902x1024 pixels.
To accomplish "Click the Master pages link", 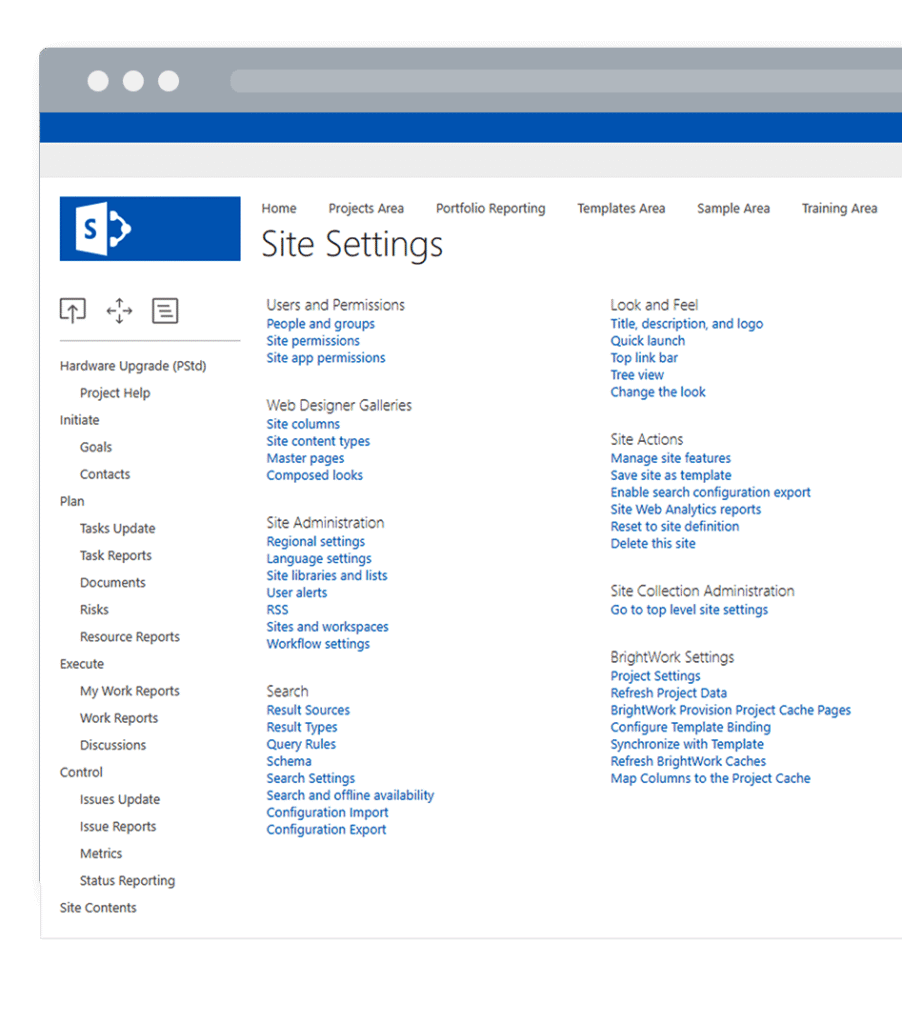I will coord(305,458).
